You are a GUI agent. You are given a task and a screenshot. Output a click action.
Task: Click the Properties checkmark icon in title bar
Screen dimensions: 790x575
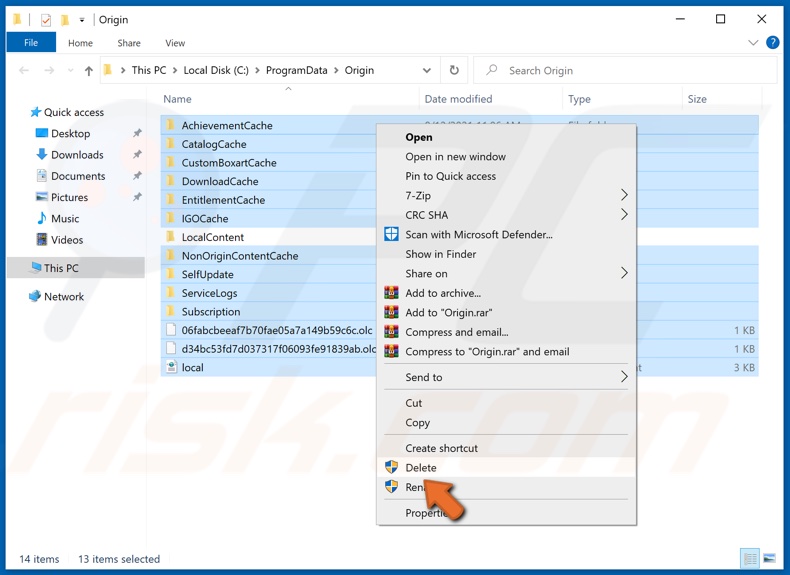click(46, 20)
